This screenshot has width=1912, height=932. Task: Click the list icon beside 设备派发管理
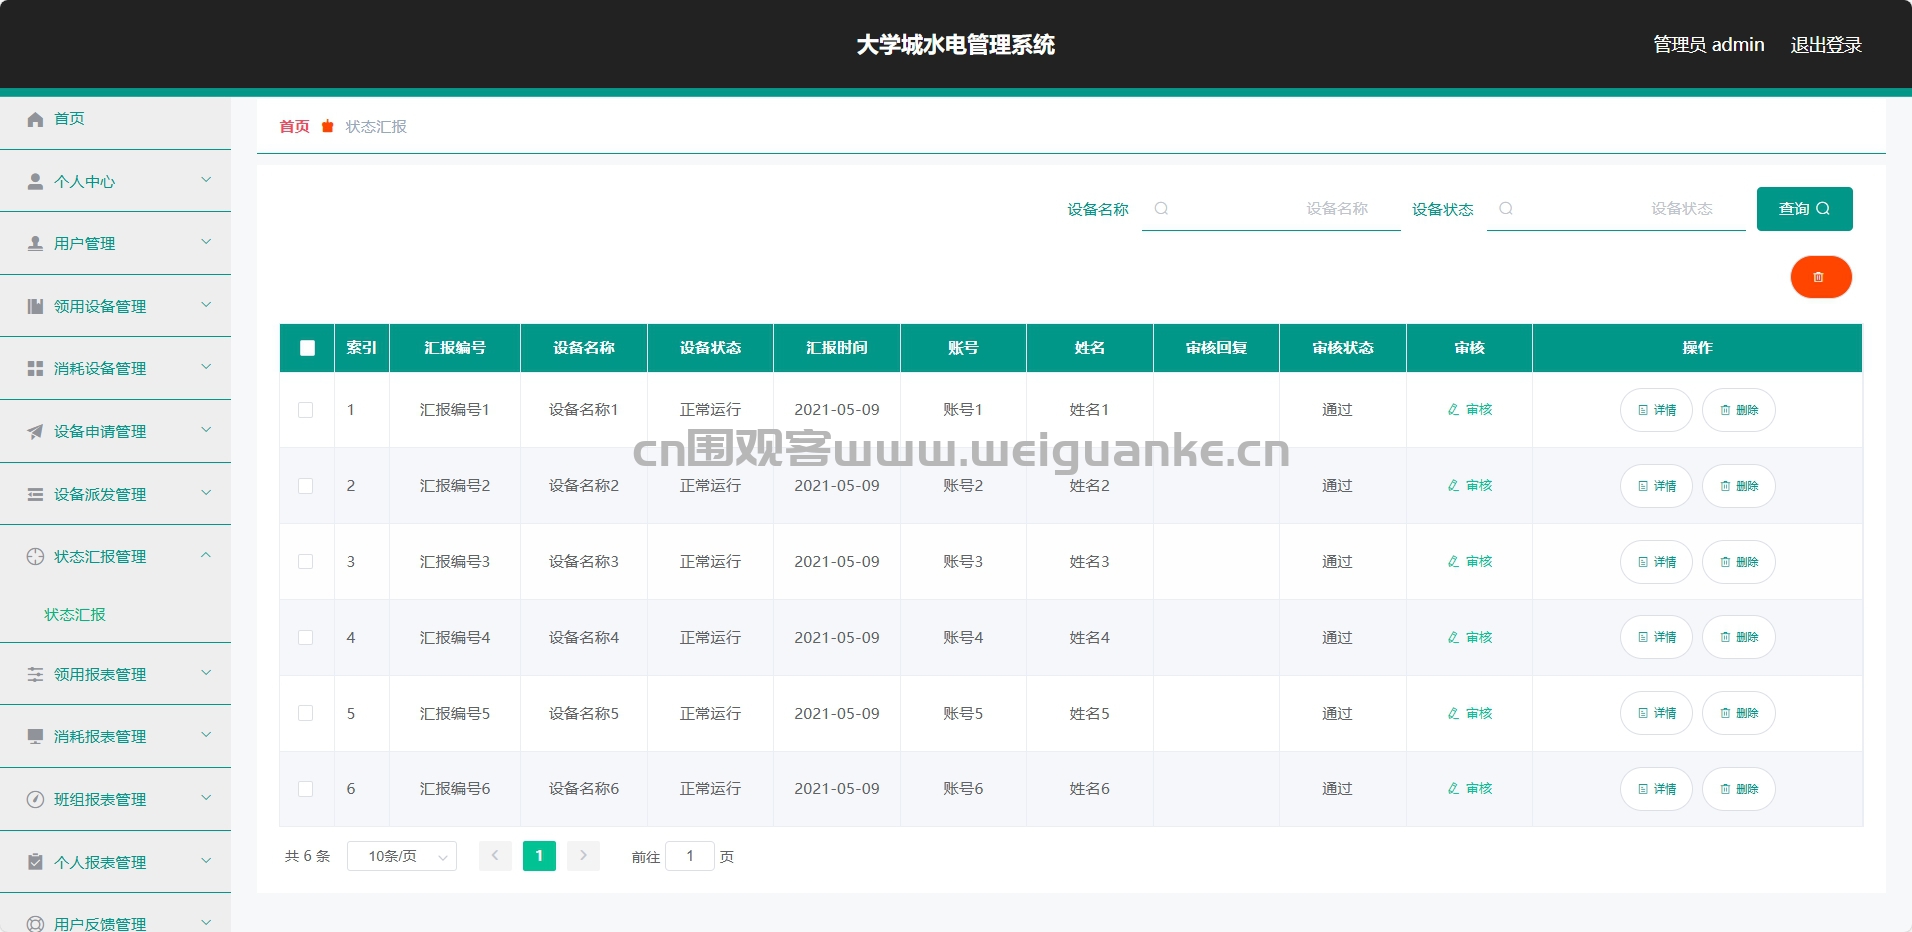coord(35,494)
